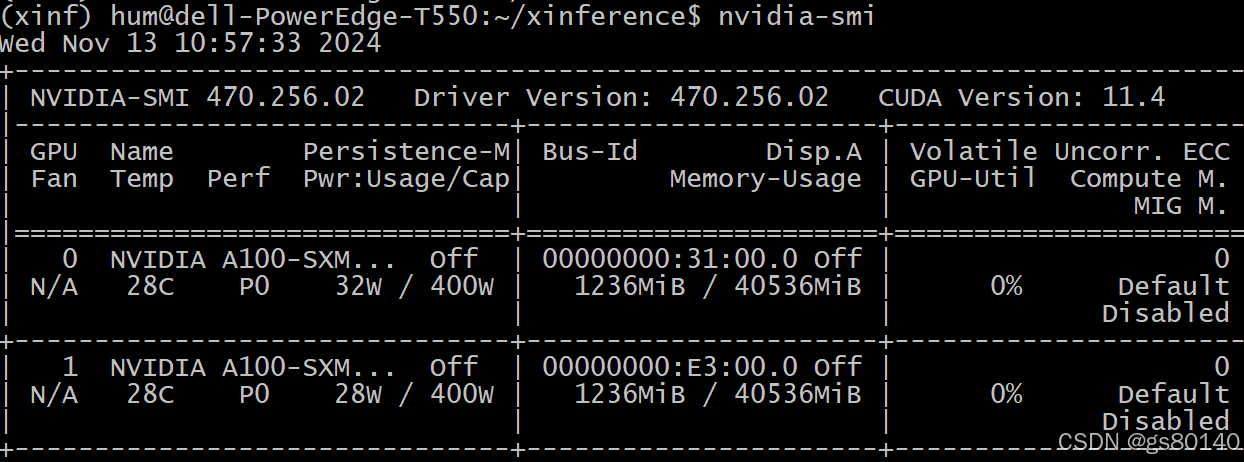Click the prompt "hum@dell-PowerEdge-T550:~/xinference$"
Viewport: 1244px width, 462px height.
click(x=406, y=17)
